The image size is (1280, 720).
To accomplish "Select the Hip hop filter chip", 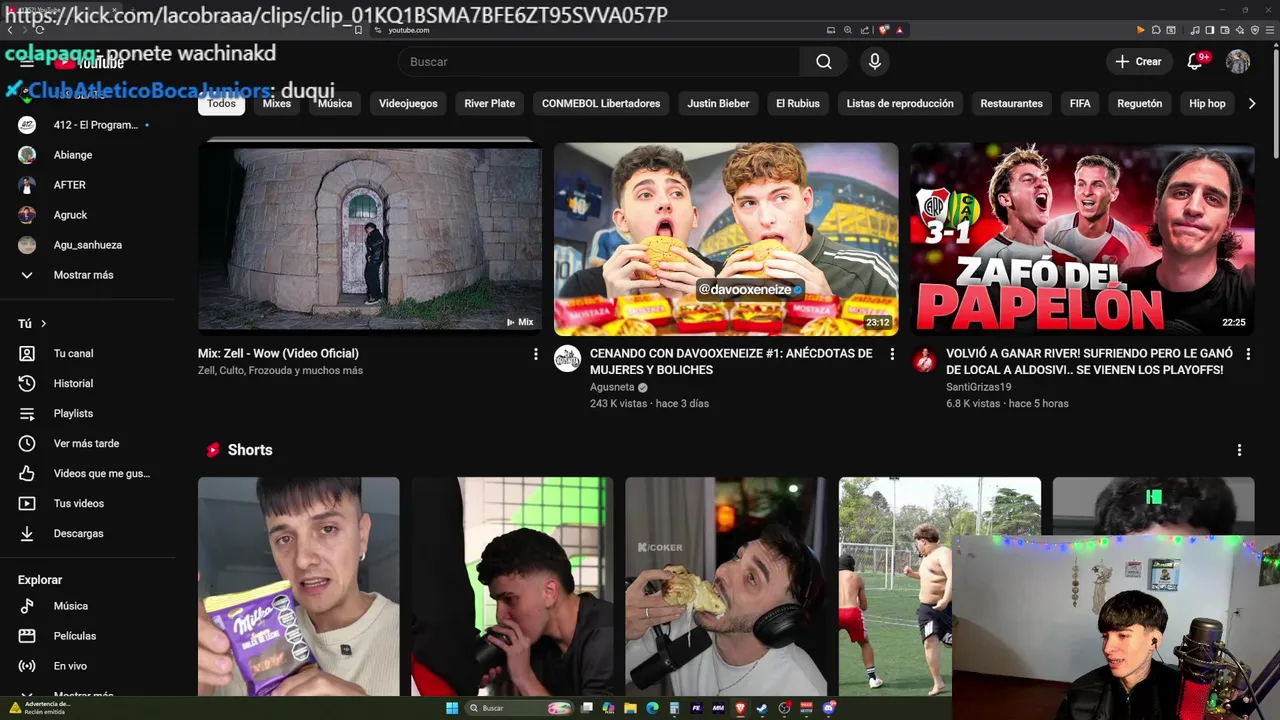I will [x=1207, y=103].
